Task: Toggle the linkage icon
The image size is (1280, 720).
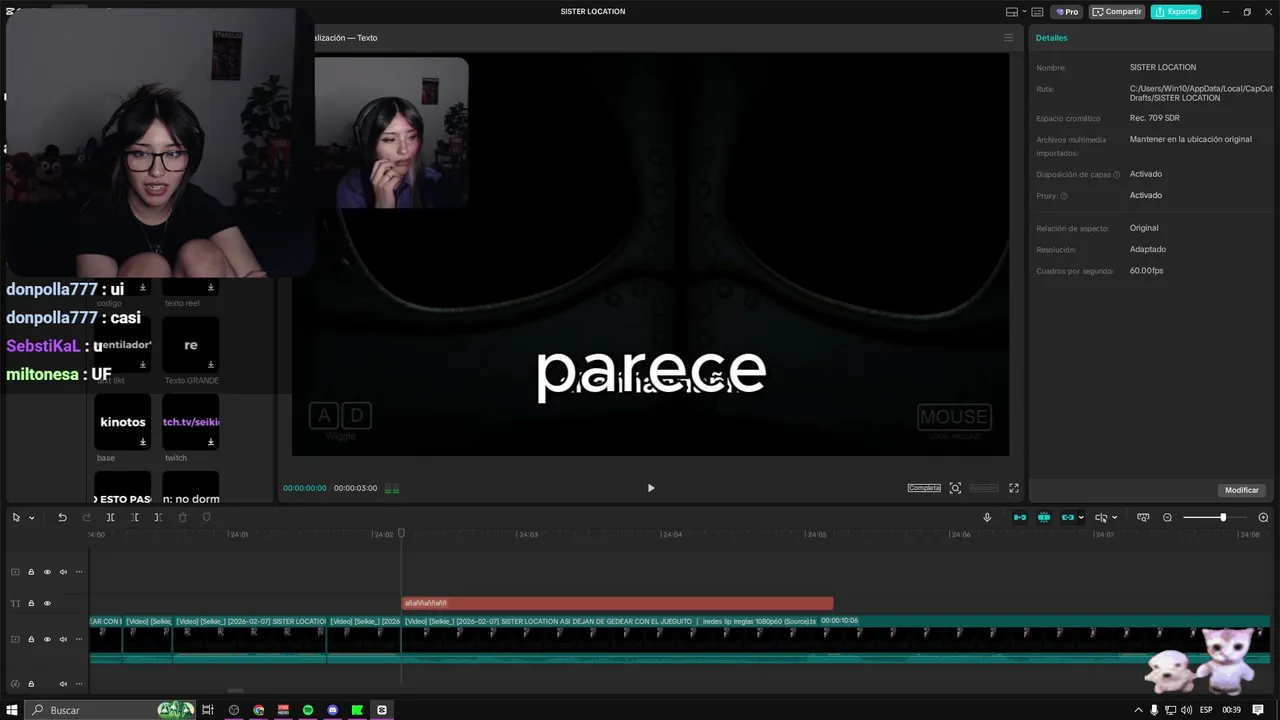Action: pos(1067,518)
